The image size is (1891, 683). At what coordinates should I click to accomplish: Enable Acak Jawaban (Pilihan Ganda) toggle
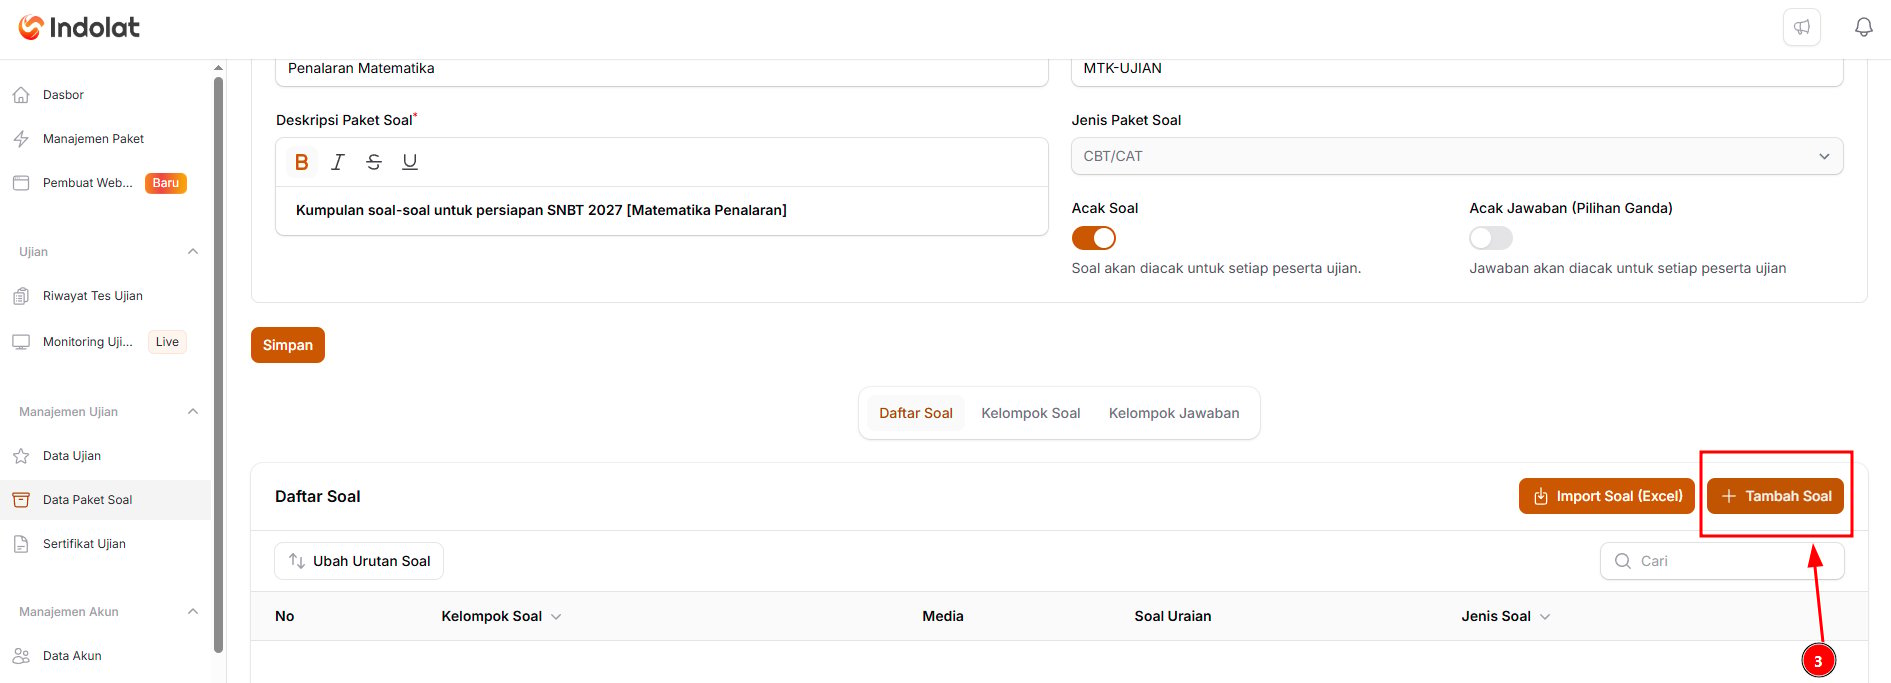pyautogui.click(x=1491, y=238)
